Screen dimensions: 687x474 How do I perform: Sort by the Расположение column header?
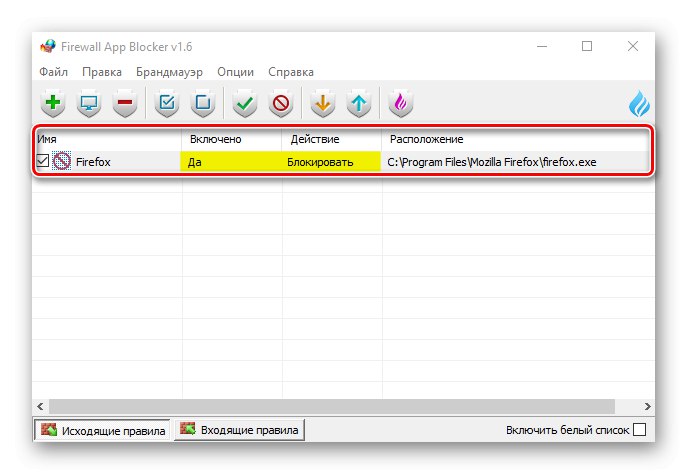516,139
